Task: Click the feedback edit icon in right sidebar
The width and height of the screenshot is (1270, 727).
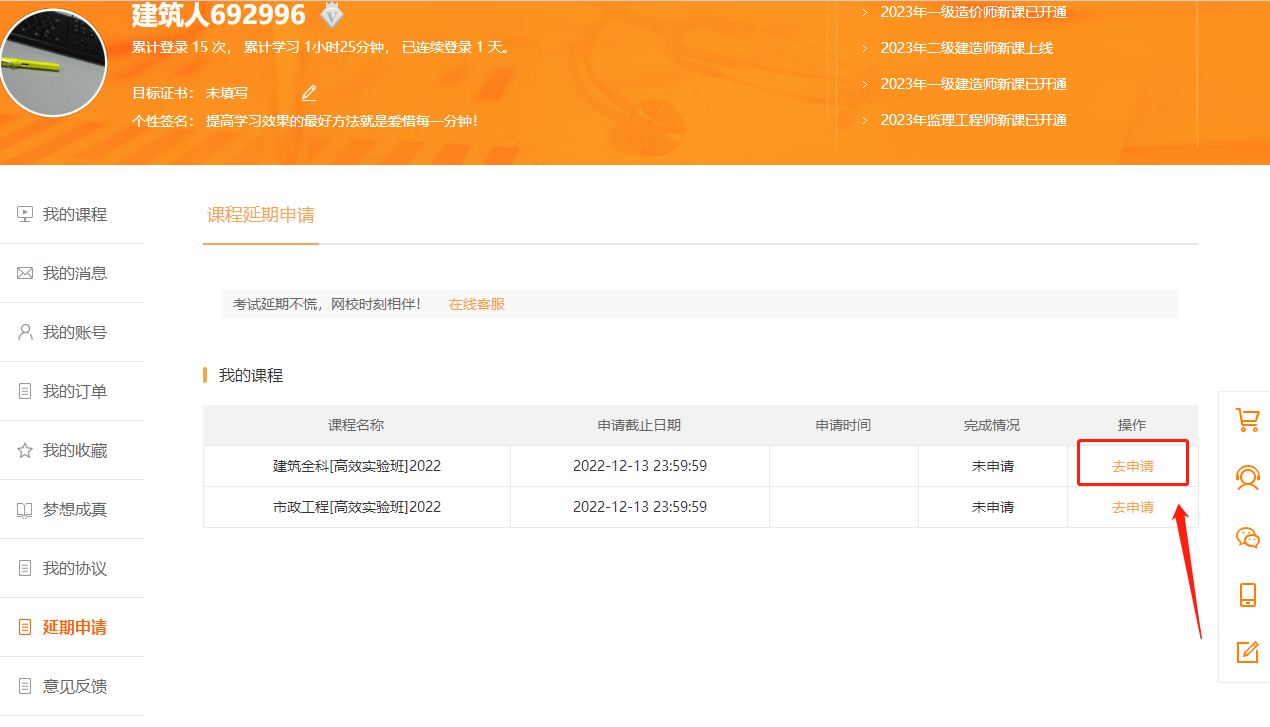Action: 1247,653
